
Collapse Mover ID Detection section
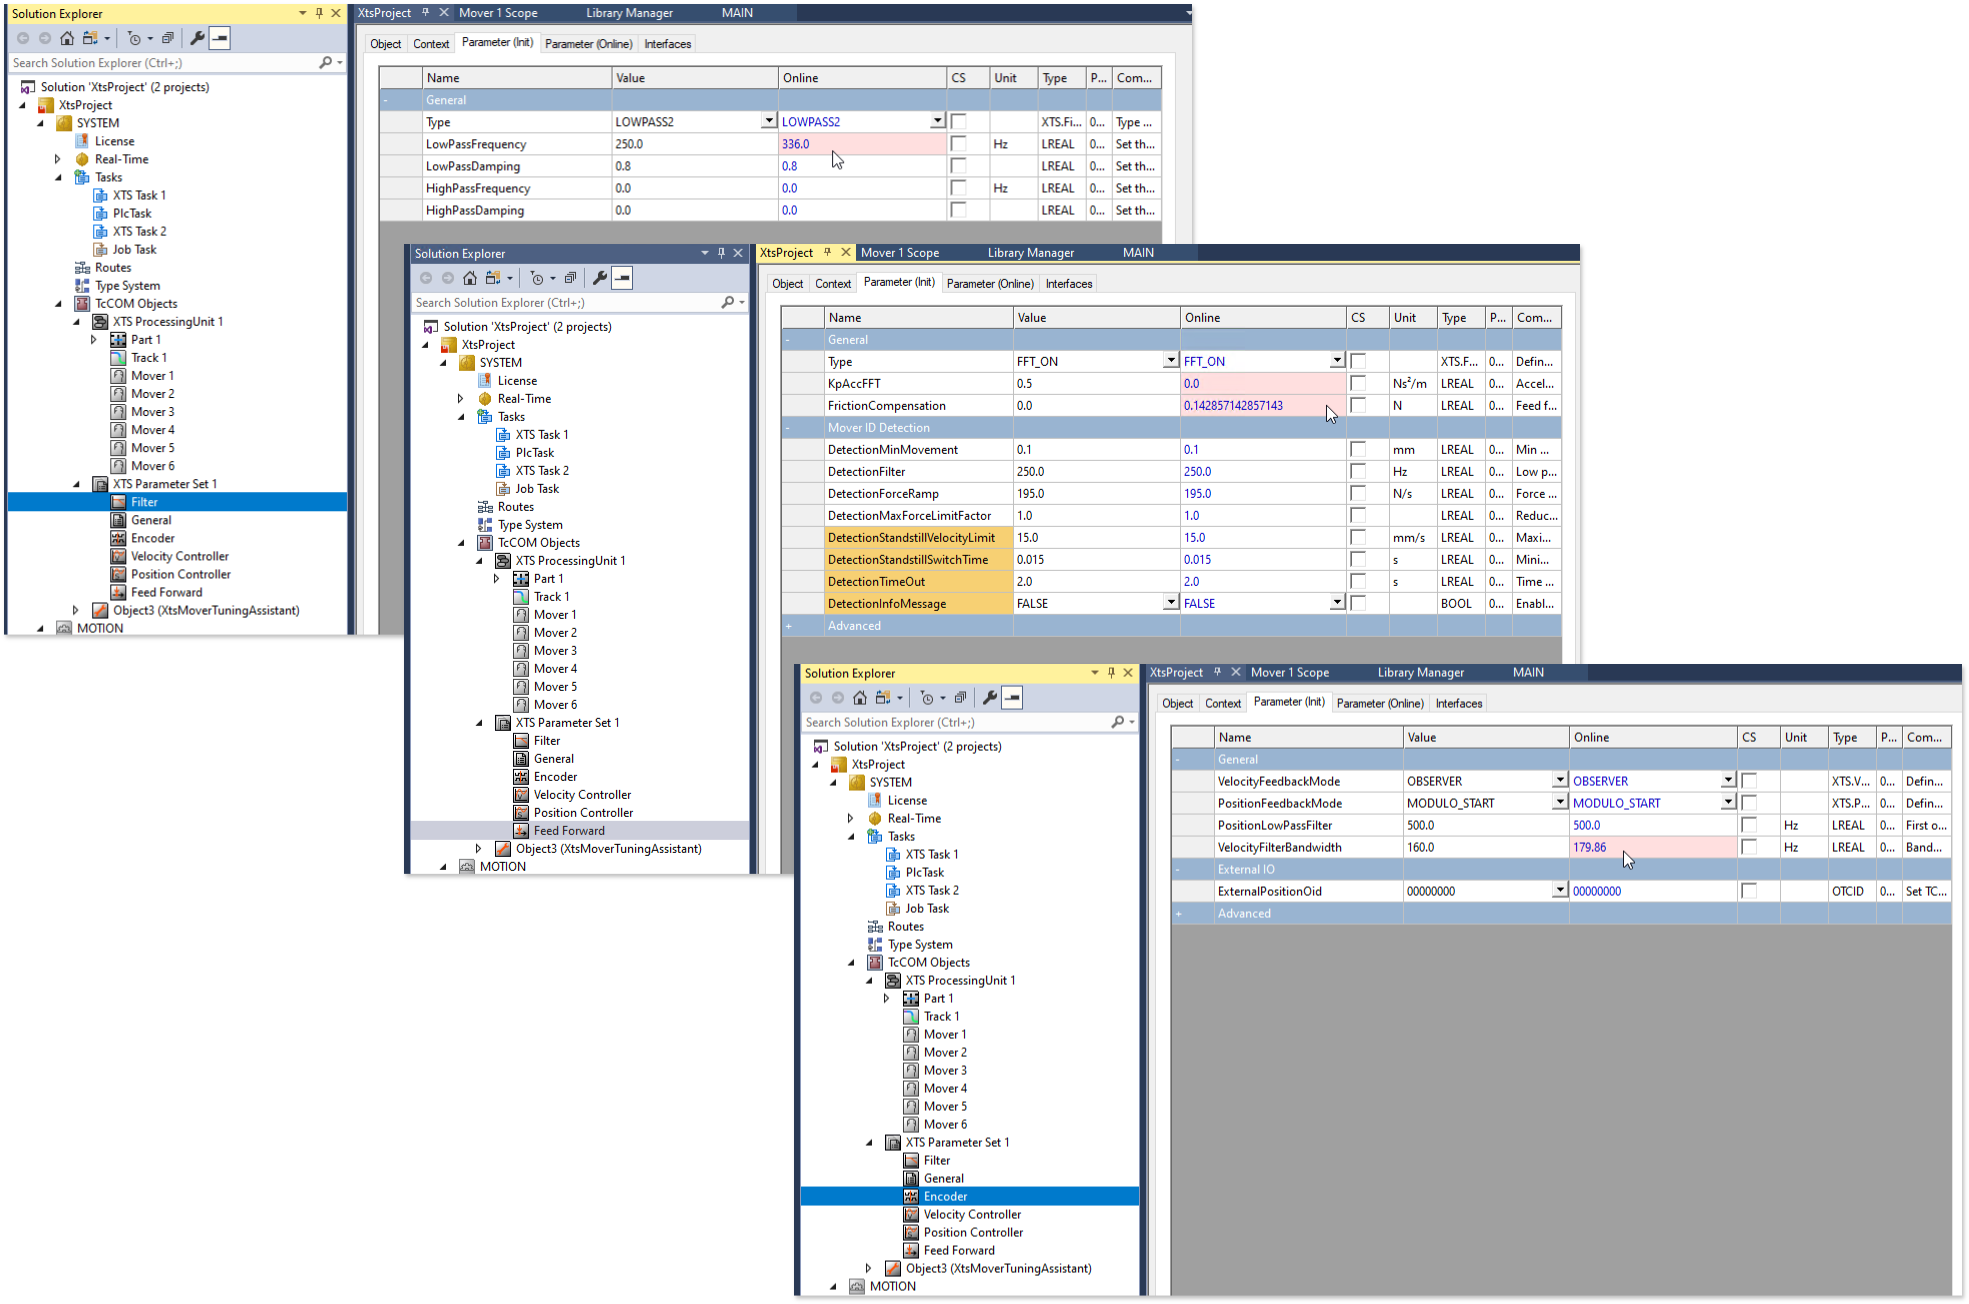[x=789, y=428]
